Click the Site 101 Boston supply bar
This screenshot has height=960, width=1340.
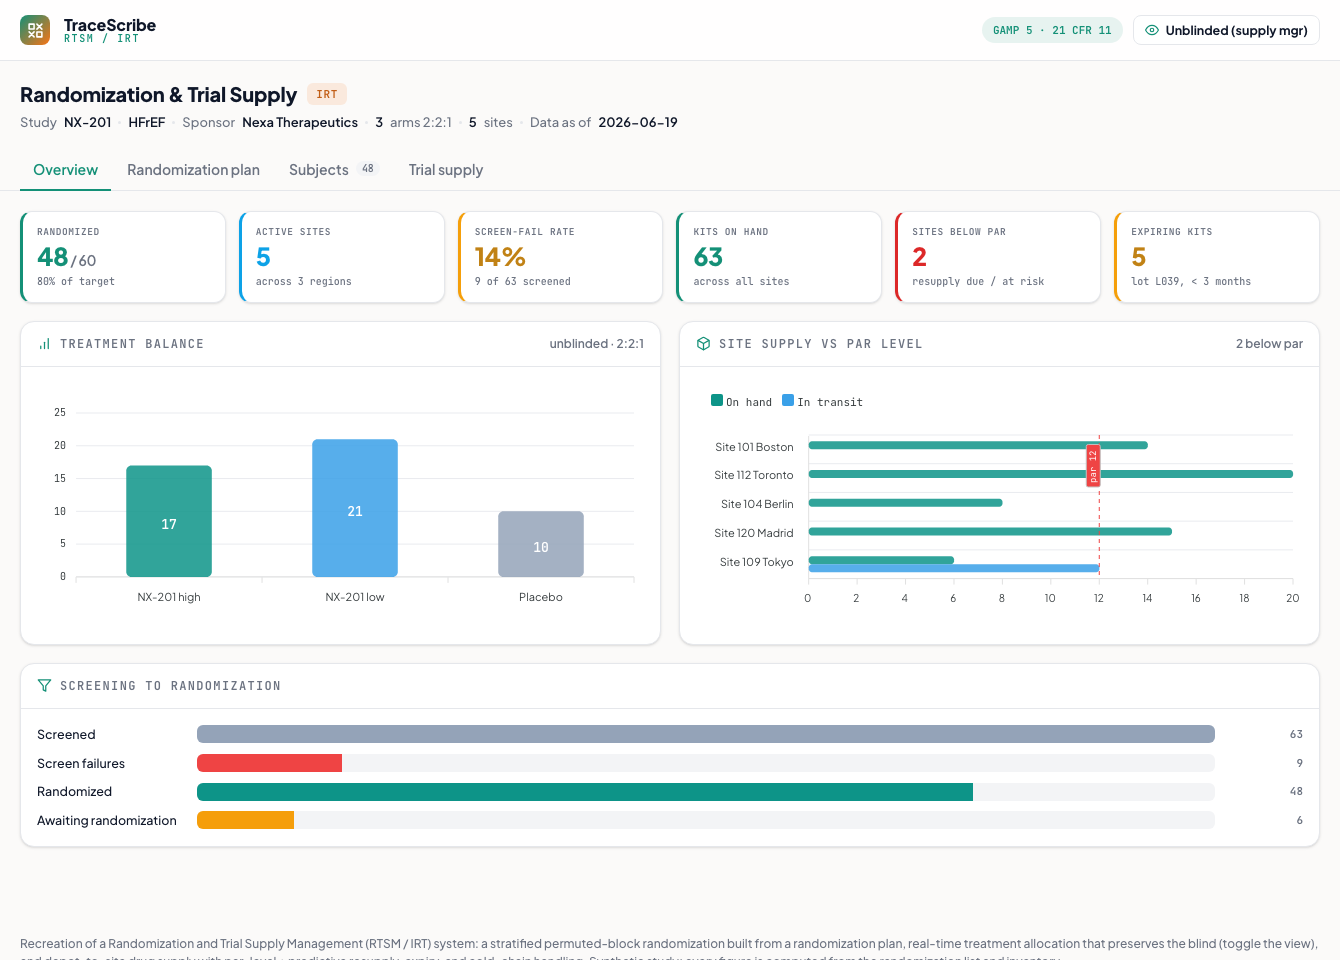click(x=978, y=446)
